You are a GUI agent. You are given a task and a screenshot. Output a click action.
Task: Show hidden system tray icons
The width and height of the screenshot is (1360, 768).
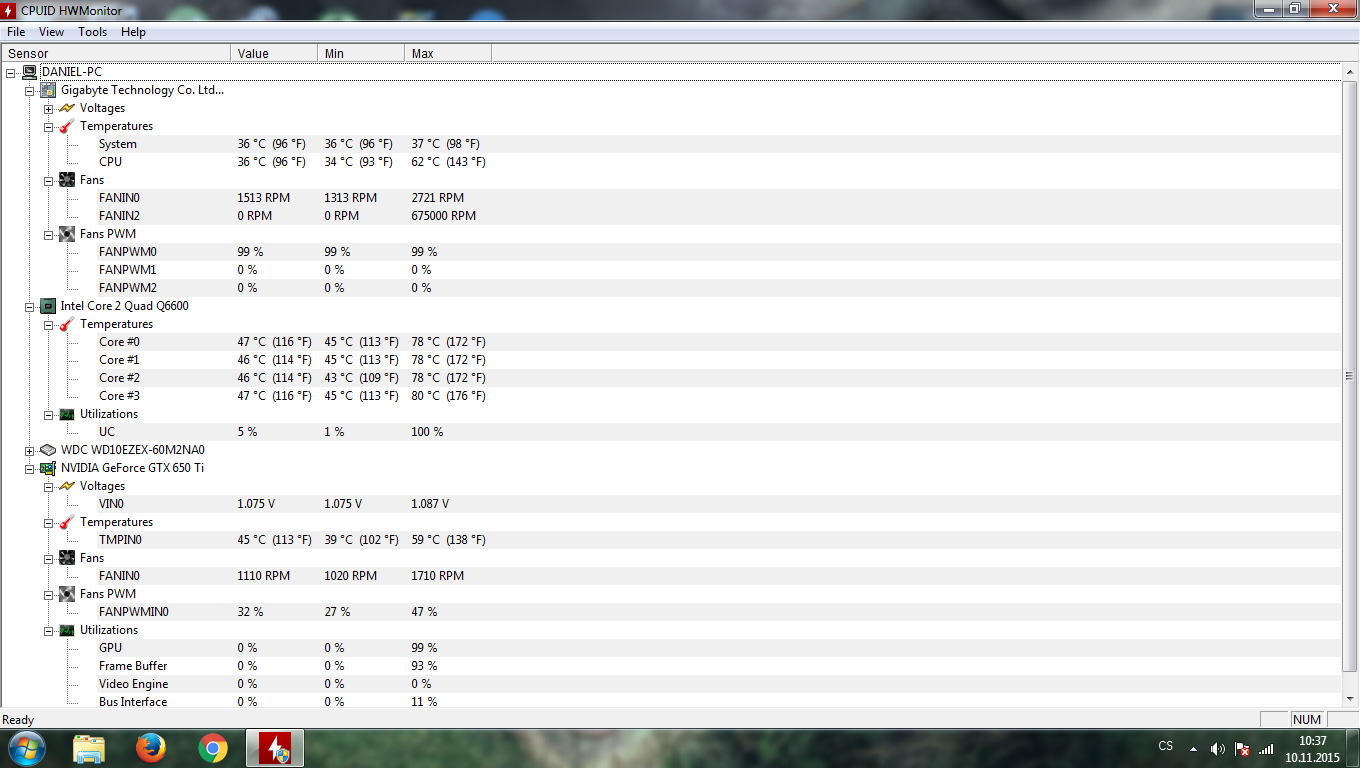1193,748
